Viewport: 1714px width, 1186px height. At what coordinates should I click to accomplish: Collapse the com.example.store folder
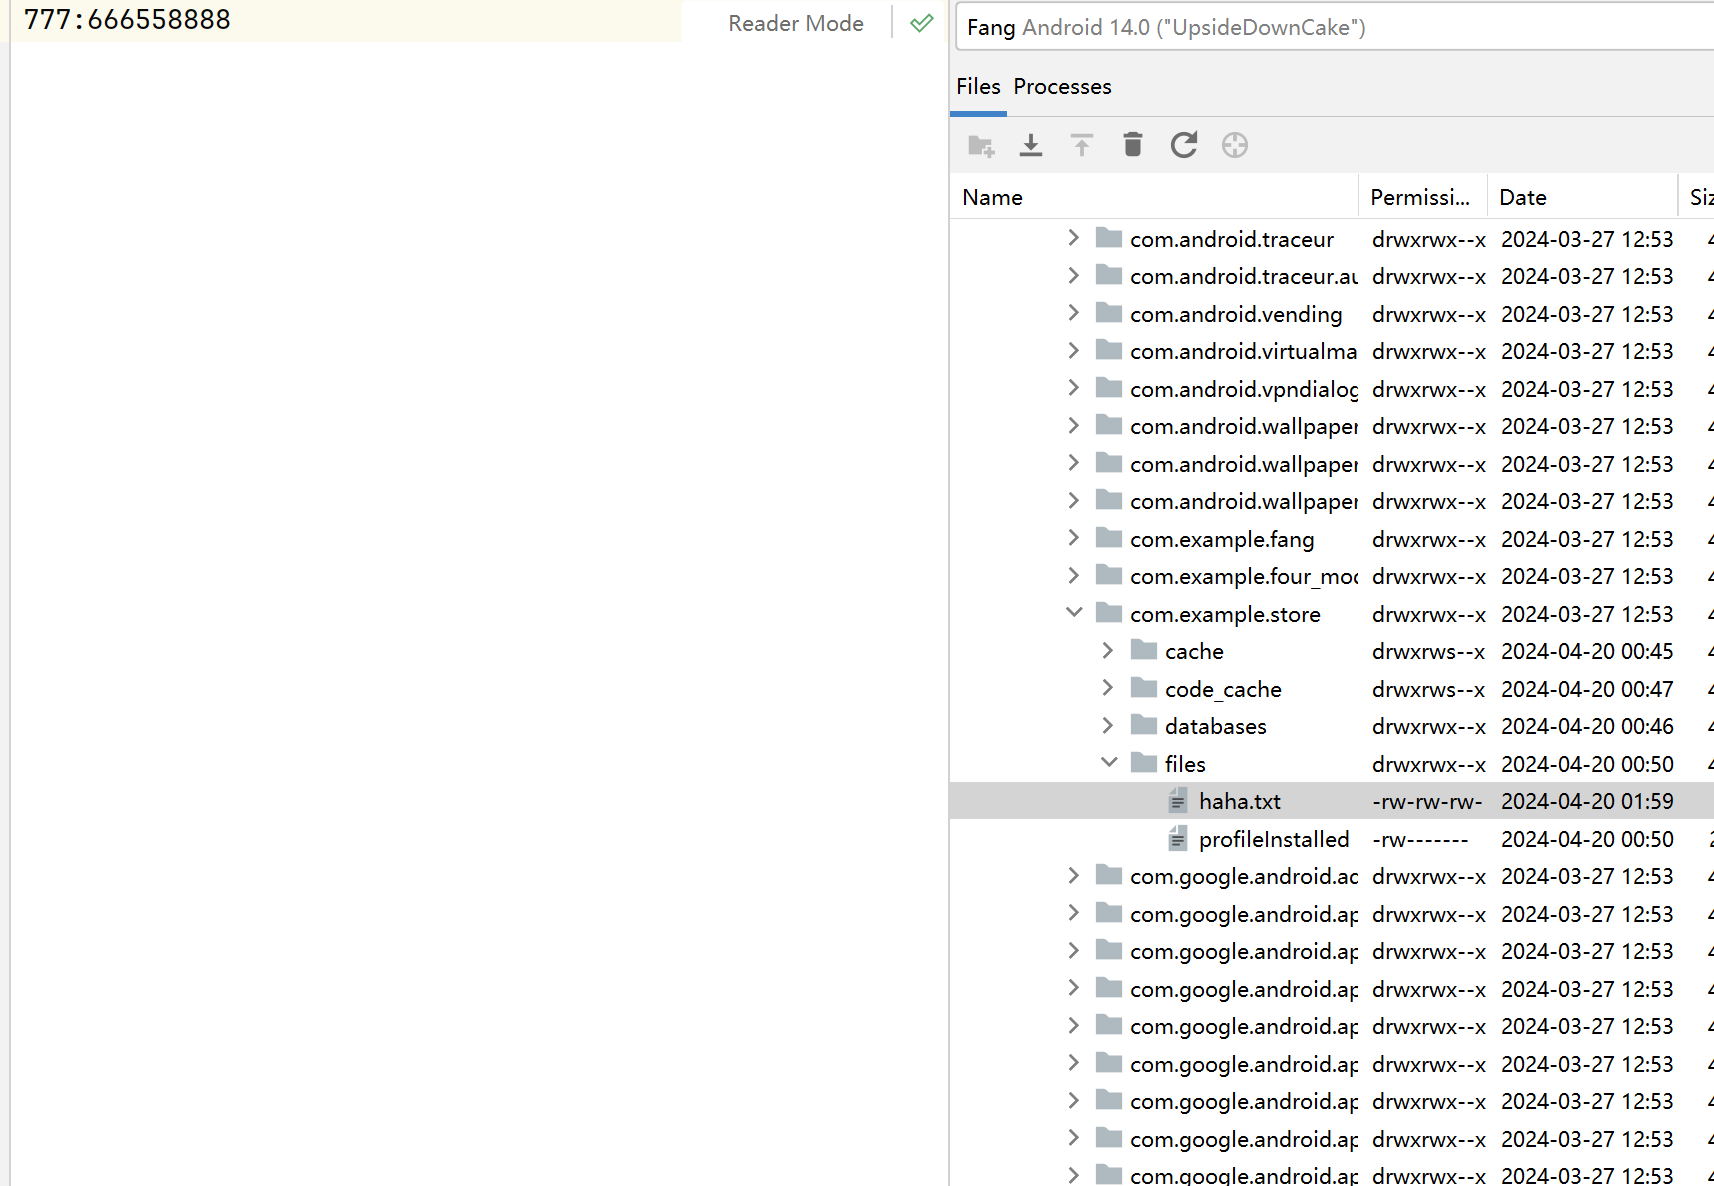point(1074,613)
